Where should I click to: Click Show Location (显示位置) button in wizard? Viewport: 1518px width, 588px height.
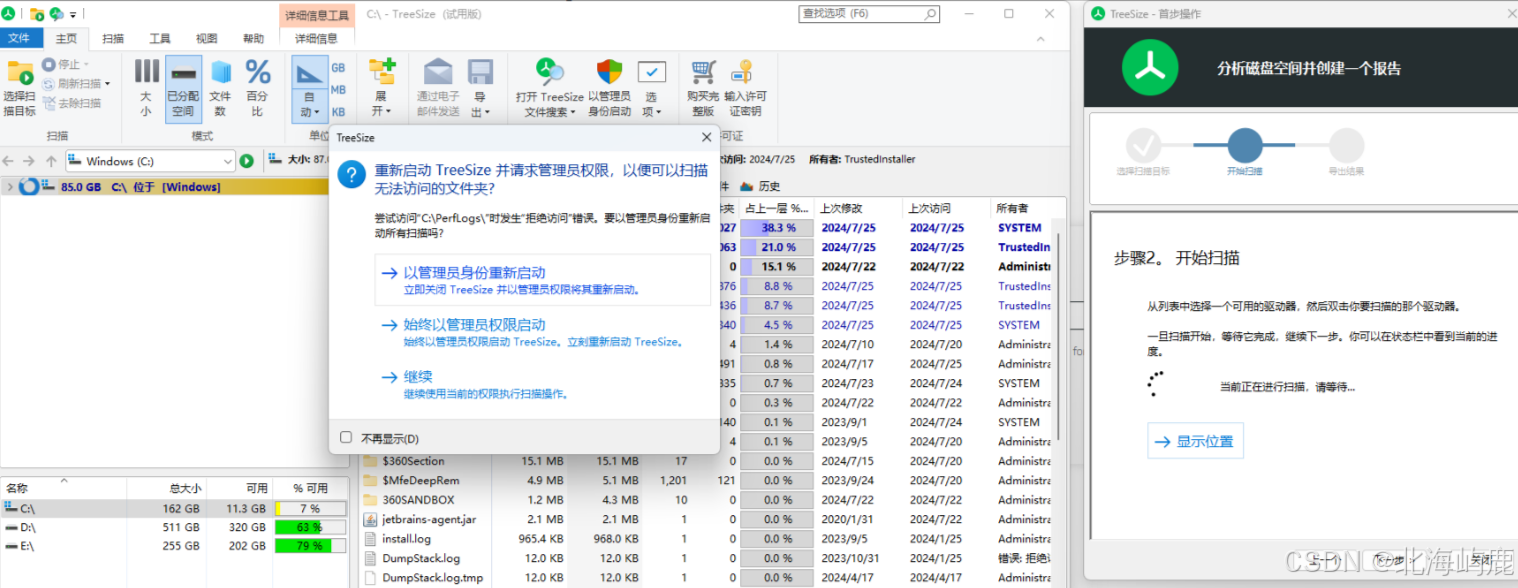pos(1195,441)
